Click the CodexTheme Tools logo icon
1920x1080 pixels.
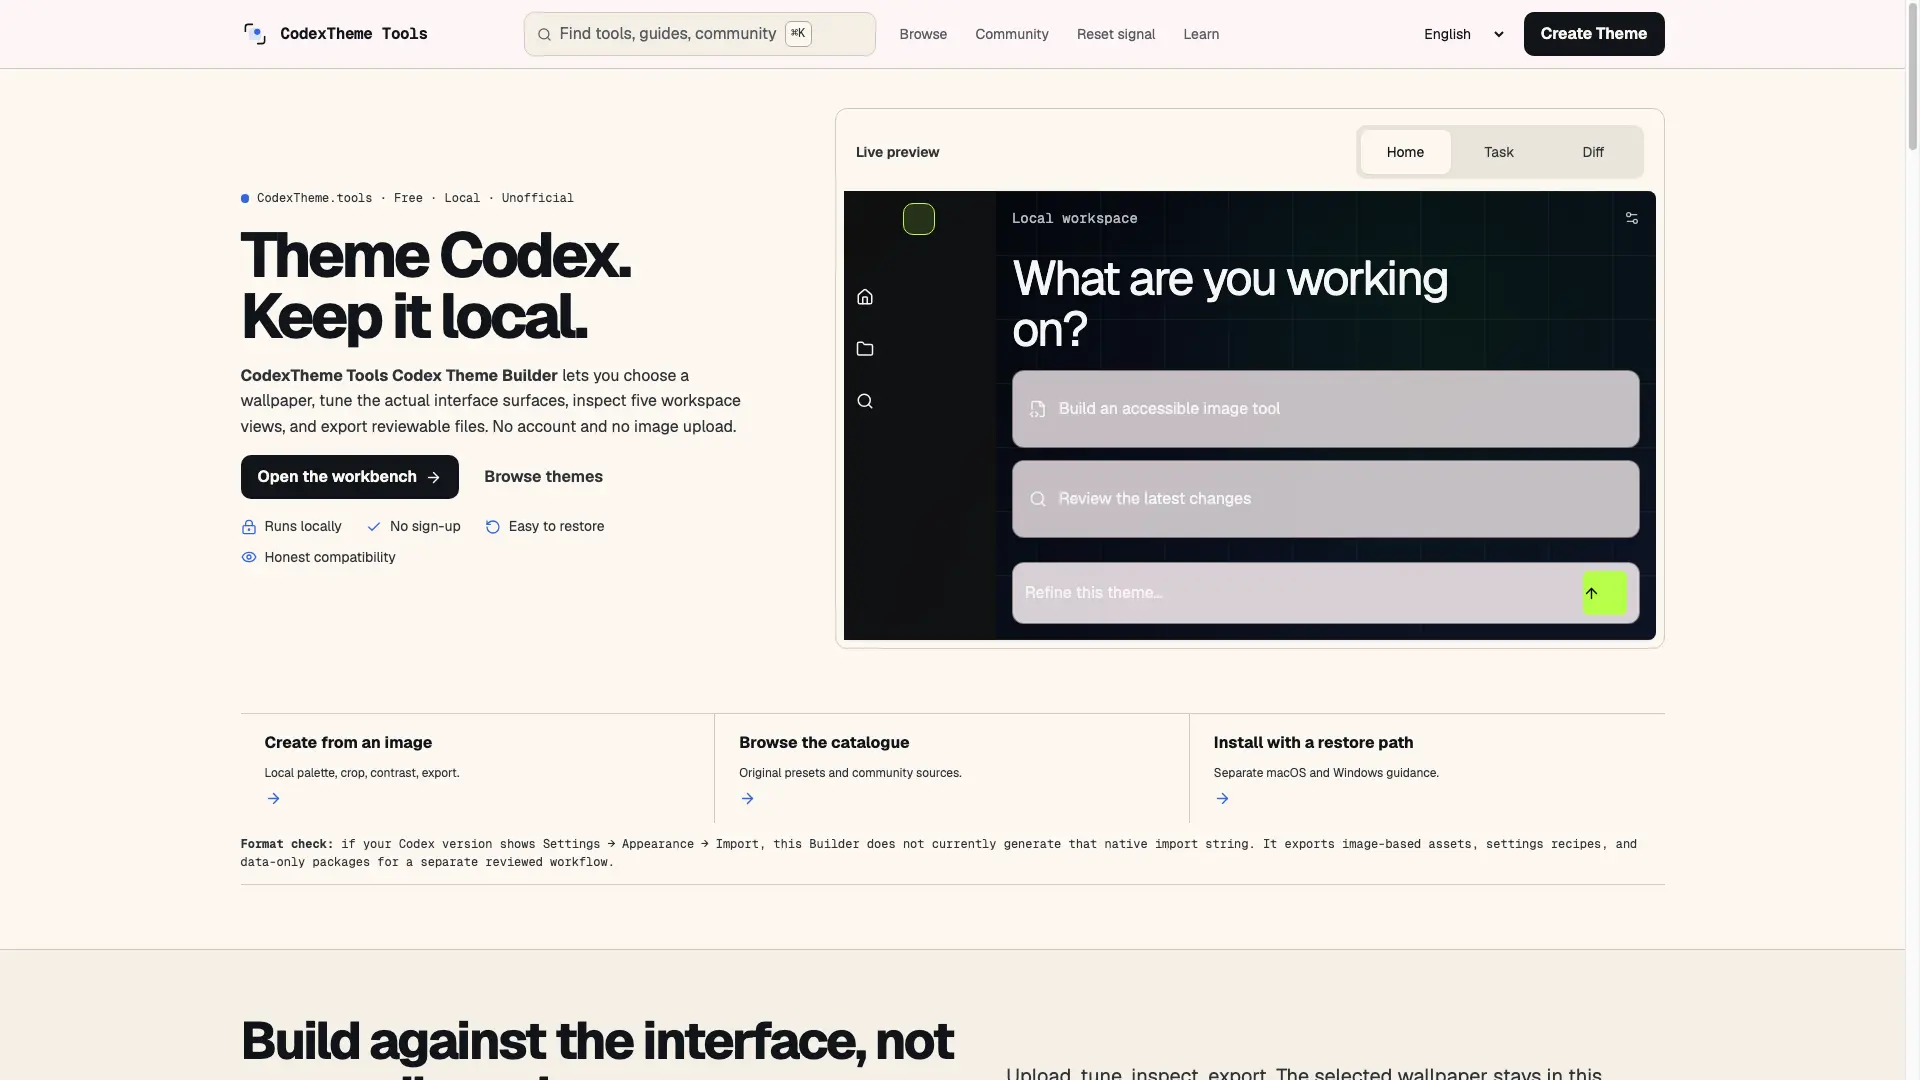(255, 34)
